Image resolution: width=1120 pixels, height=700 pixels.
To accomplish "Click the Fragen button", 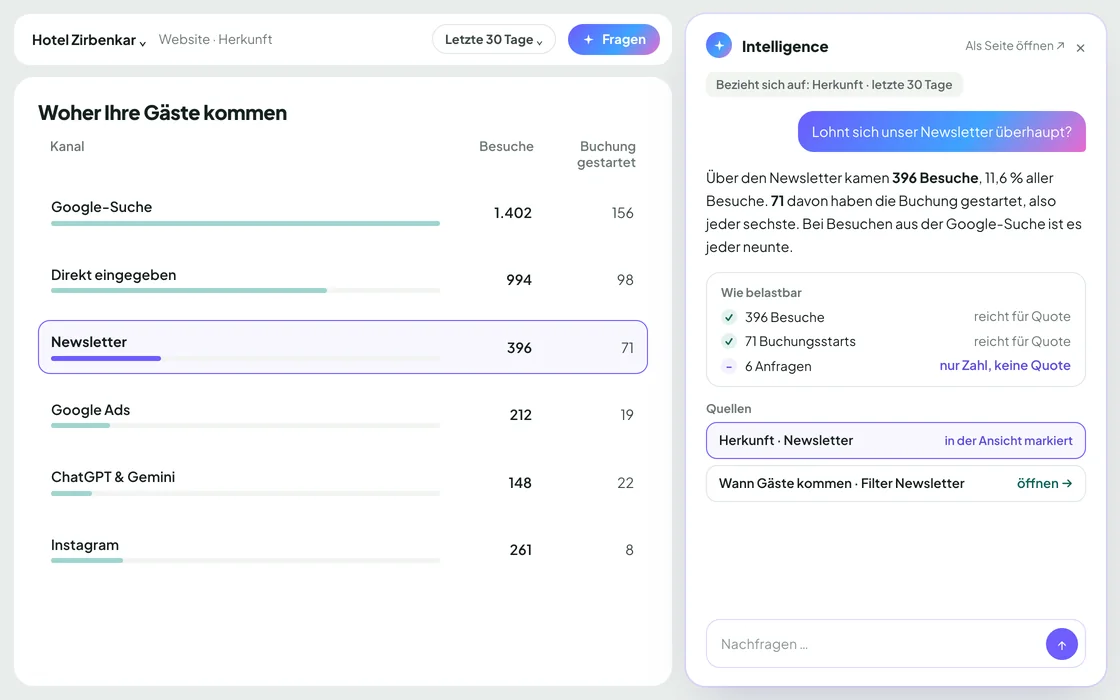I will (x=614, y=39).
